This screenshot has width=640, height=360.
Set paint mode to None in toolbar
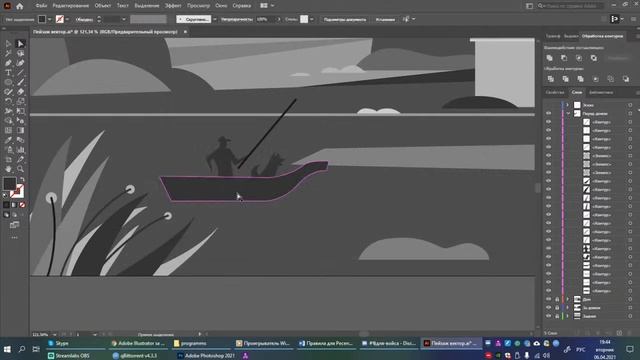click(22, 204)
